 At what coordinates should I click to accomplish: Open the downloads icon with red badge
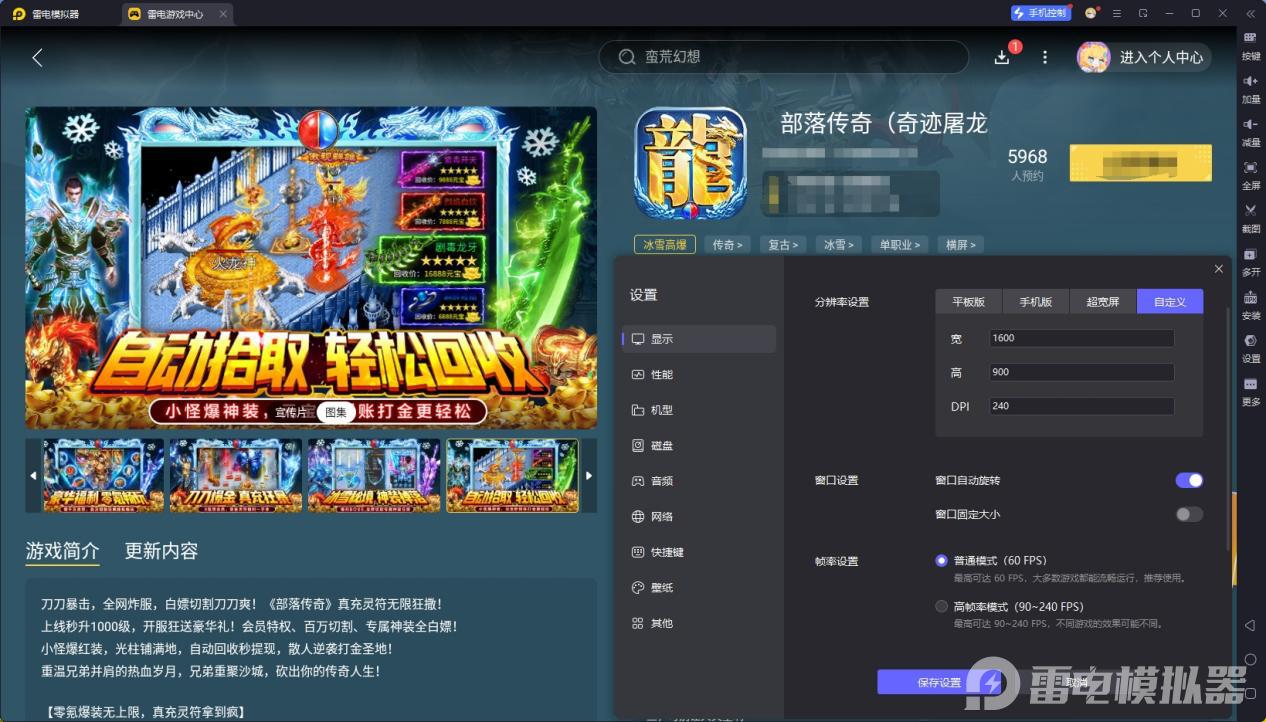[x=1002, y=57]
